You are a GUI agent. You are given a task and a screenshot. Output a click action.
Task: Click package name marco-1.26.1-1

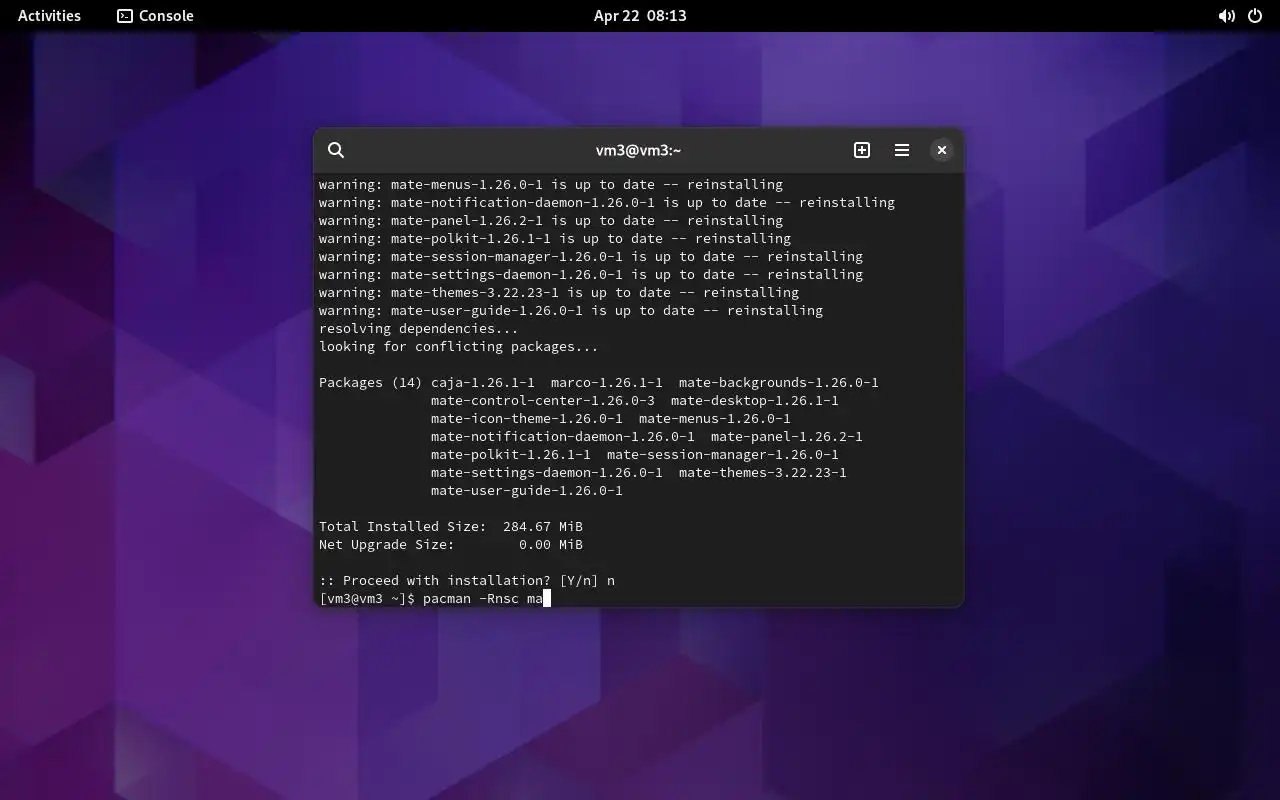607,383
